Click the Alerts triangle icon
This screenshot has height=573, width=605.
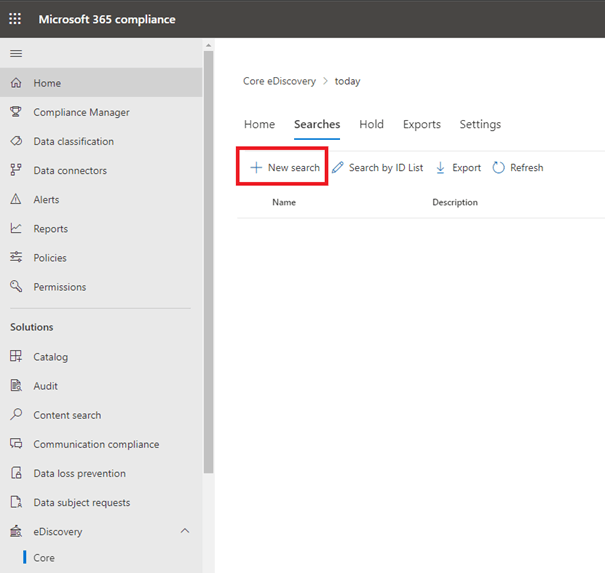click(16, 199)
